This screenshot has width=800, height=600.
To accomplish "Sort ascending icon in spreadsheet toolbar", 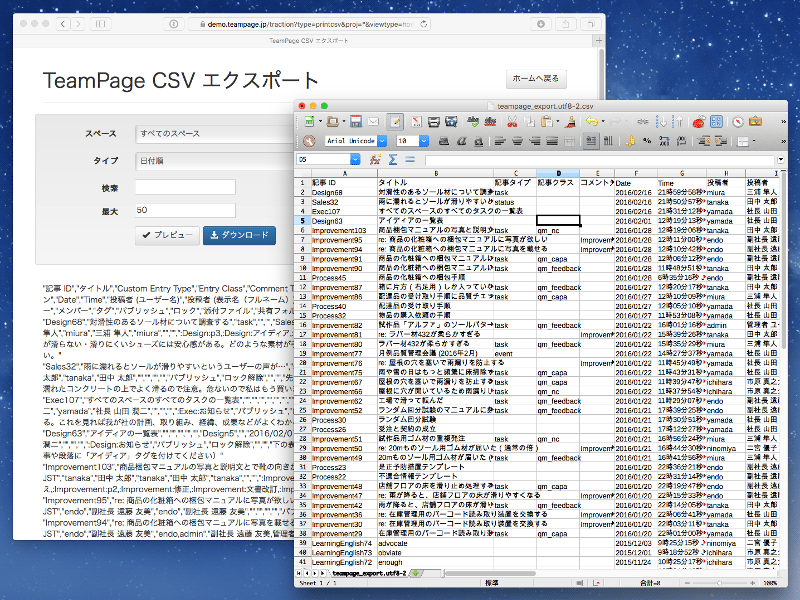I will coord(661,121).
